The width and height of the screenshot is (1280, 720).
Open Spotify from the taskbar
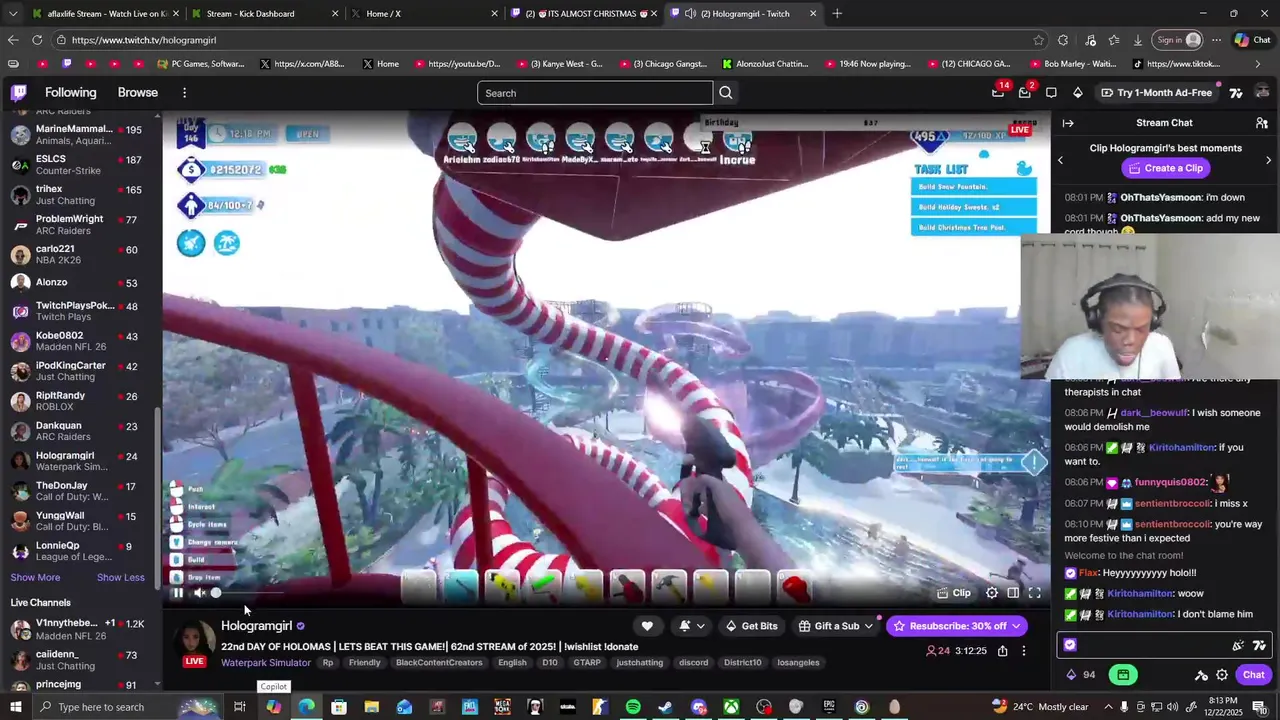point(633,707)
